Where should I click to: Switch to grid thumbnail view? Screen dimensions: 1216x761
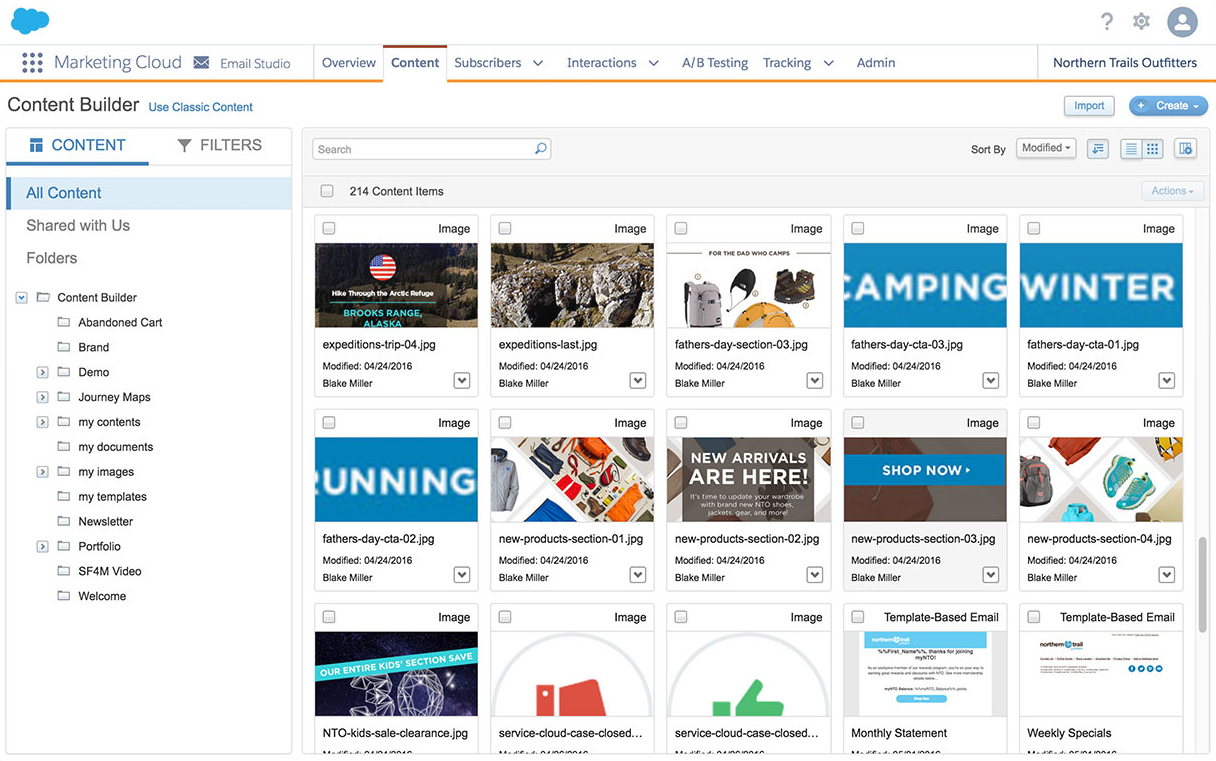pos(1153,148)
